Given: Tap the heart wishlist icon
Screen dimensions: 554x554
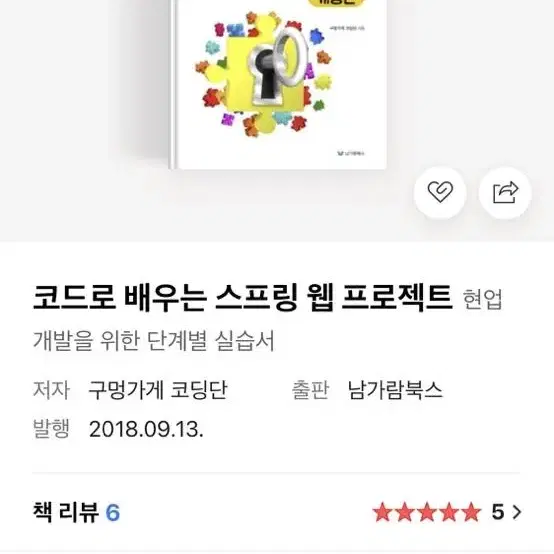Looking at the screenshot, I should click(x=440, y=193).
